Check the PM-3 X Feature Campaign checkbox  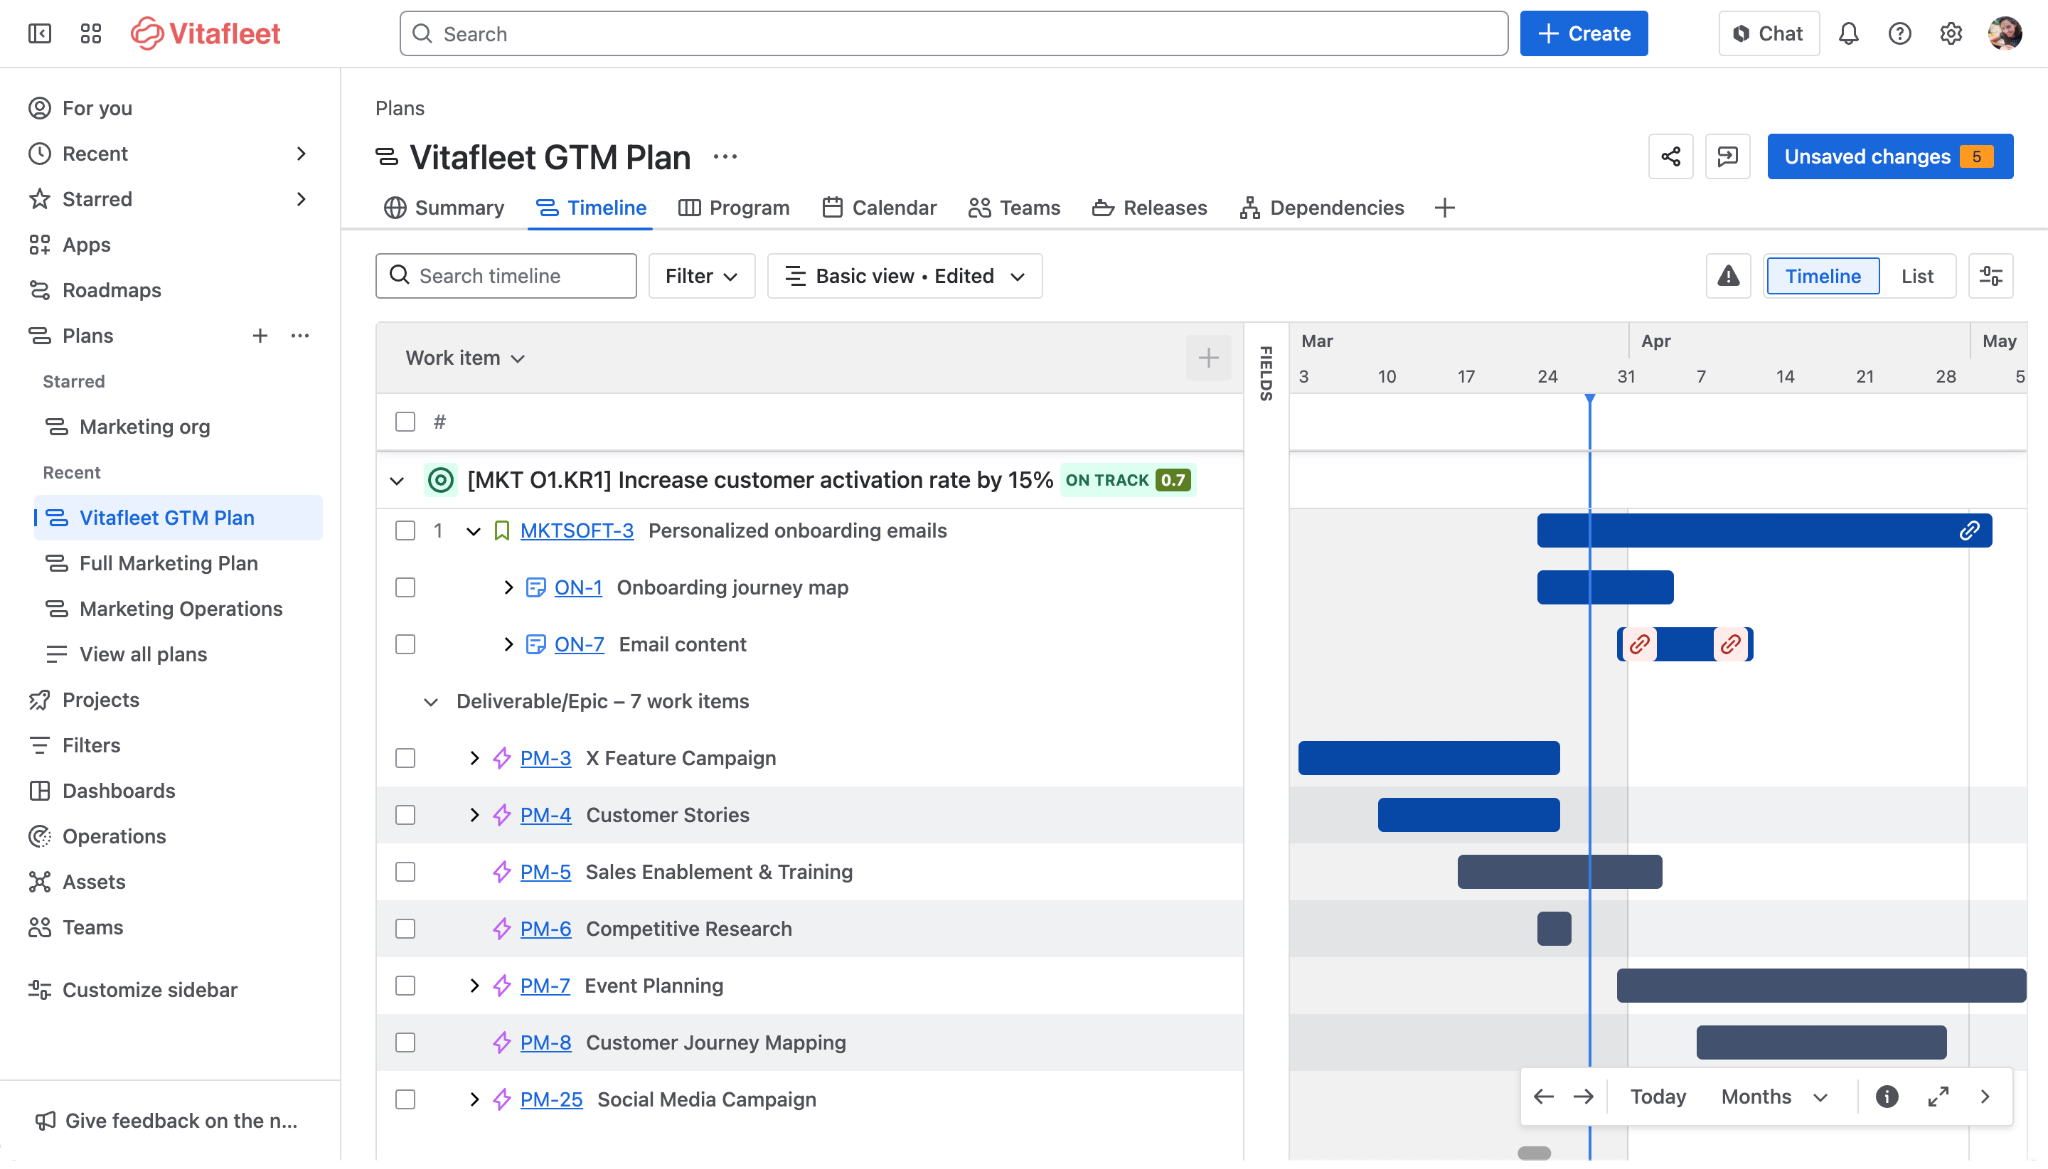click(x=405, y=759)
